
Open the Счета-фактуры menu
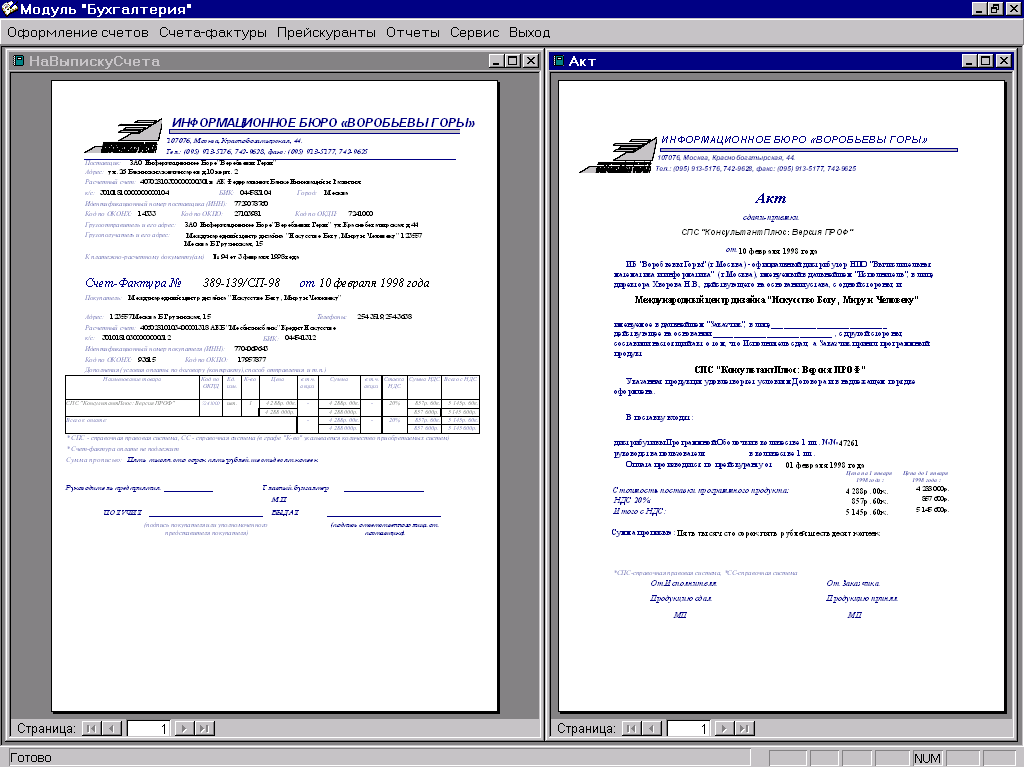click(212, 32)
